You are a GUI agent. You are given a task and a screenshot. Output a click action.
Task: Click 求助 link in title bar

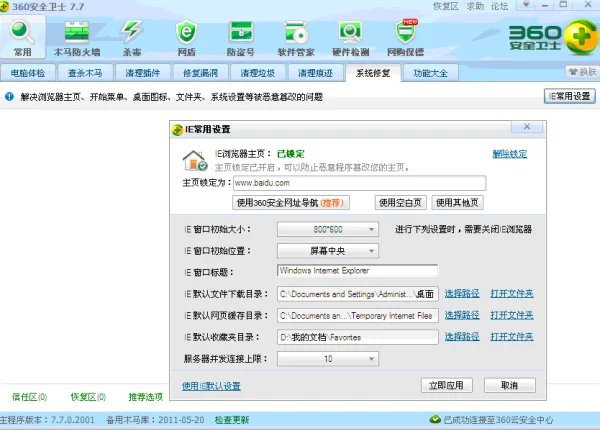[475, 6]
